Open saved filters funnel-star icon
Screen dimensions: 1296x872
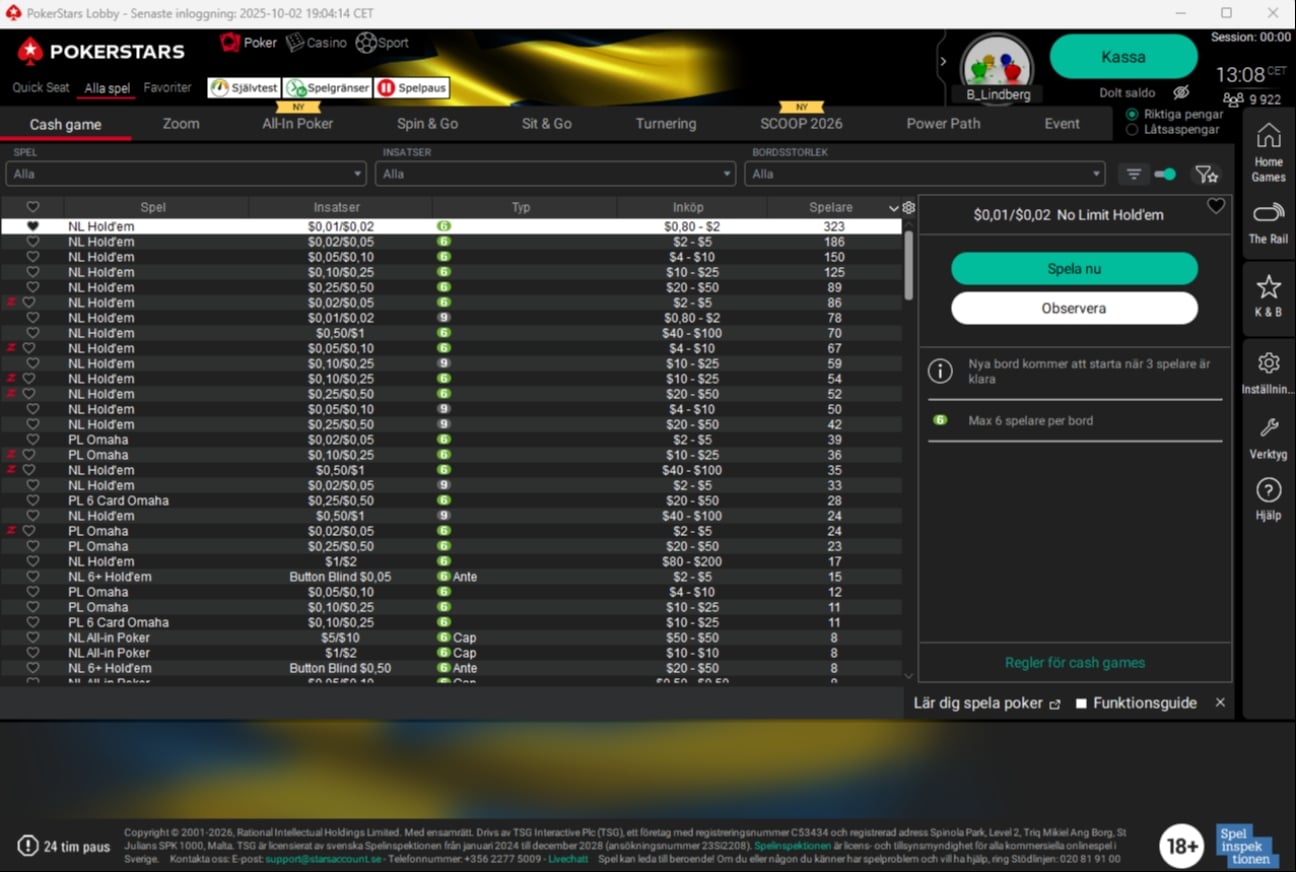point(1207,174)
